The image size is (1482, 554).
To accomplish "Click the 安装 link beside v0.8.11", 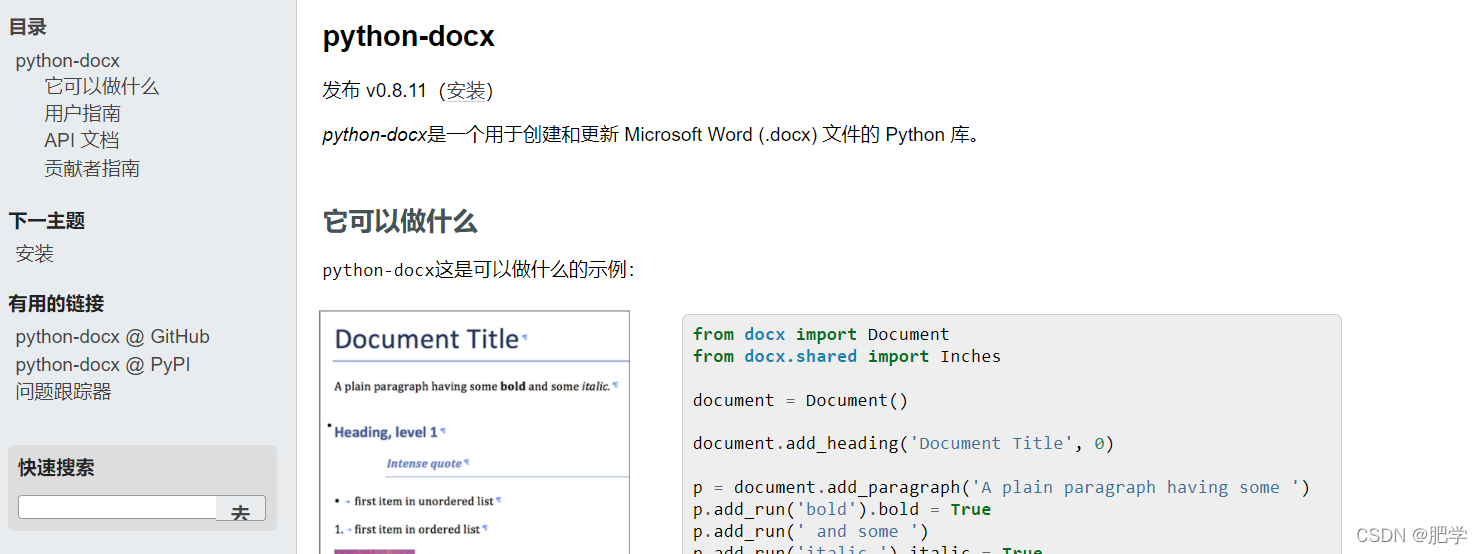I will 466,91.
